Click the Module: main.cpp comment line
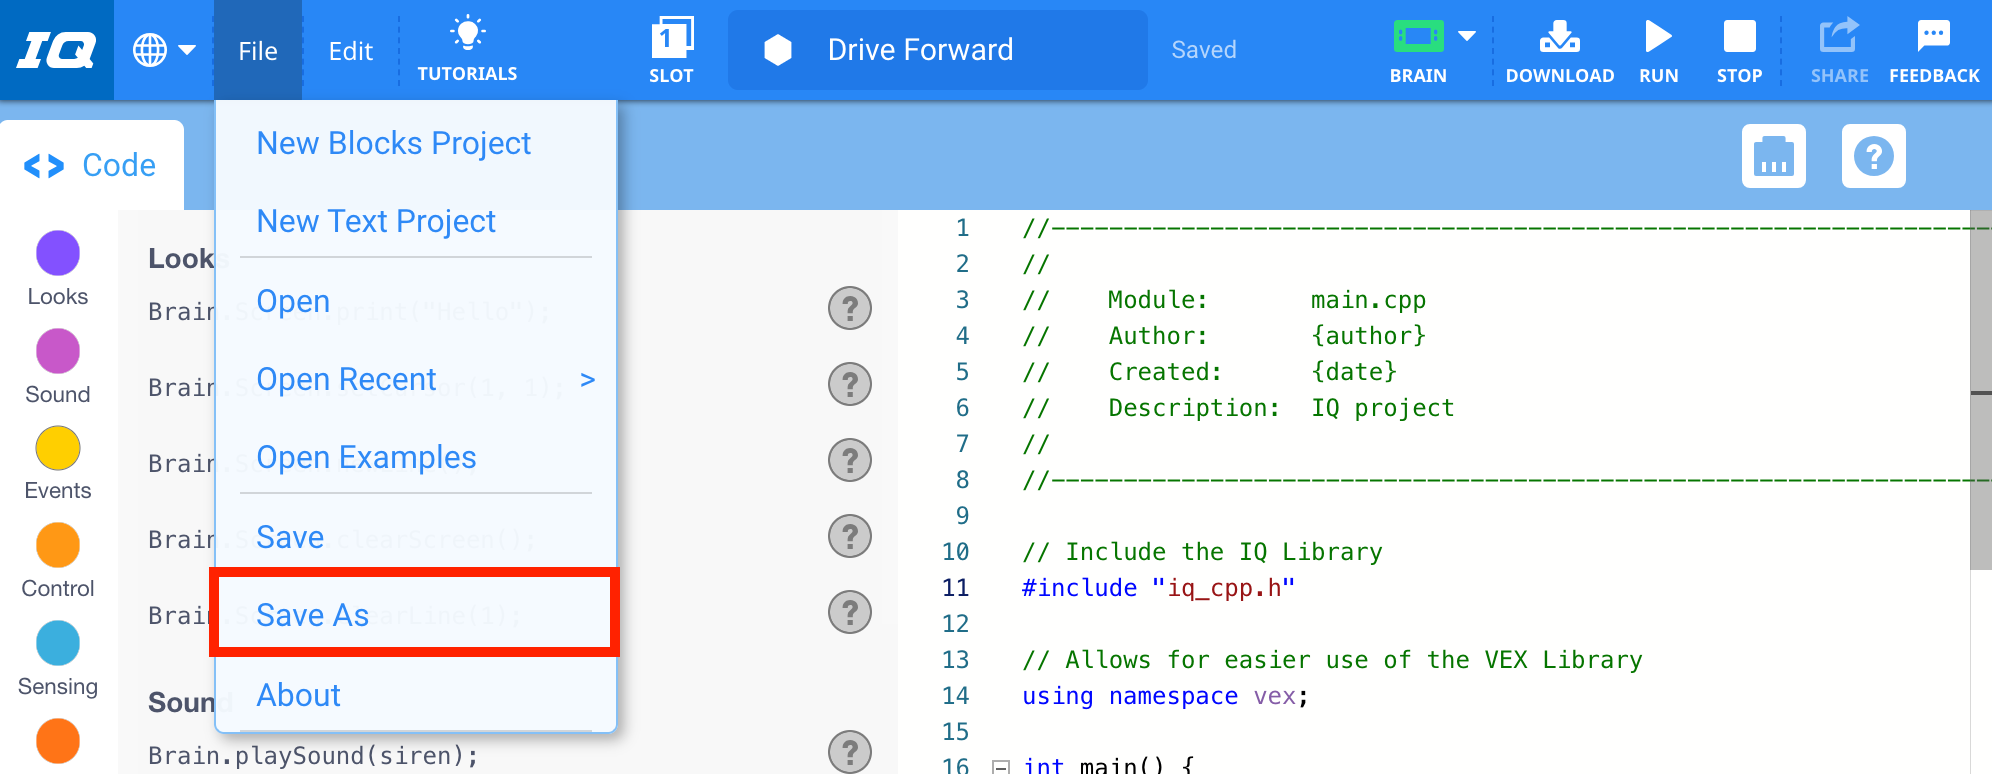 [1224, 300]
